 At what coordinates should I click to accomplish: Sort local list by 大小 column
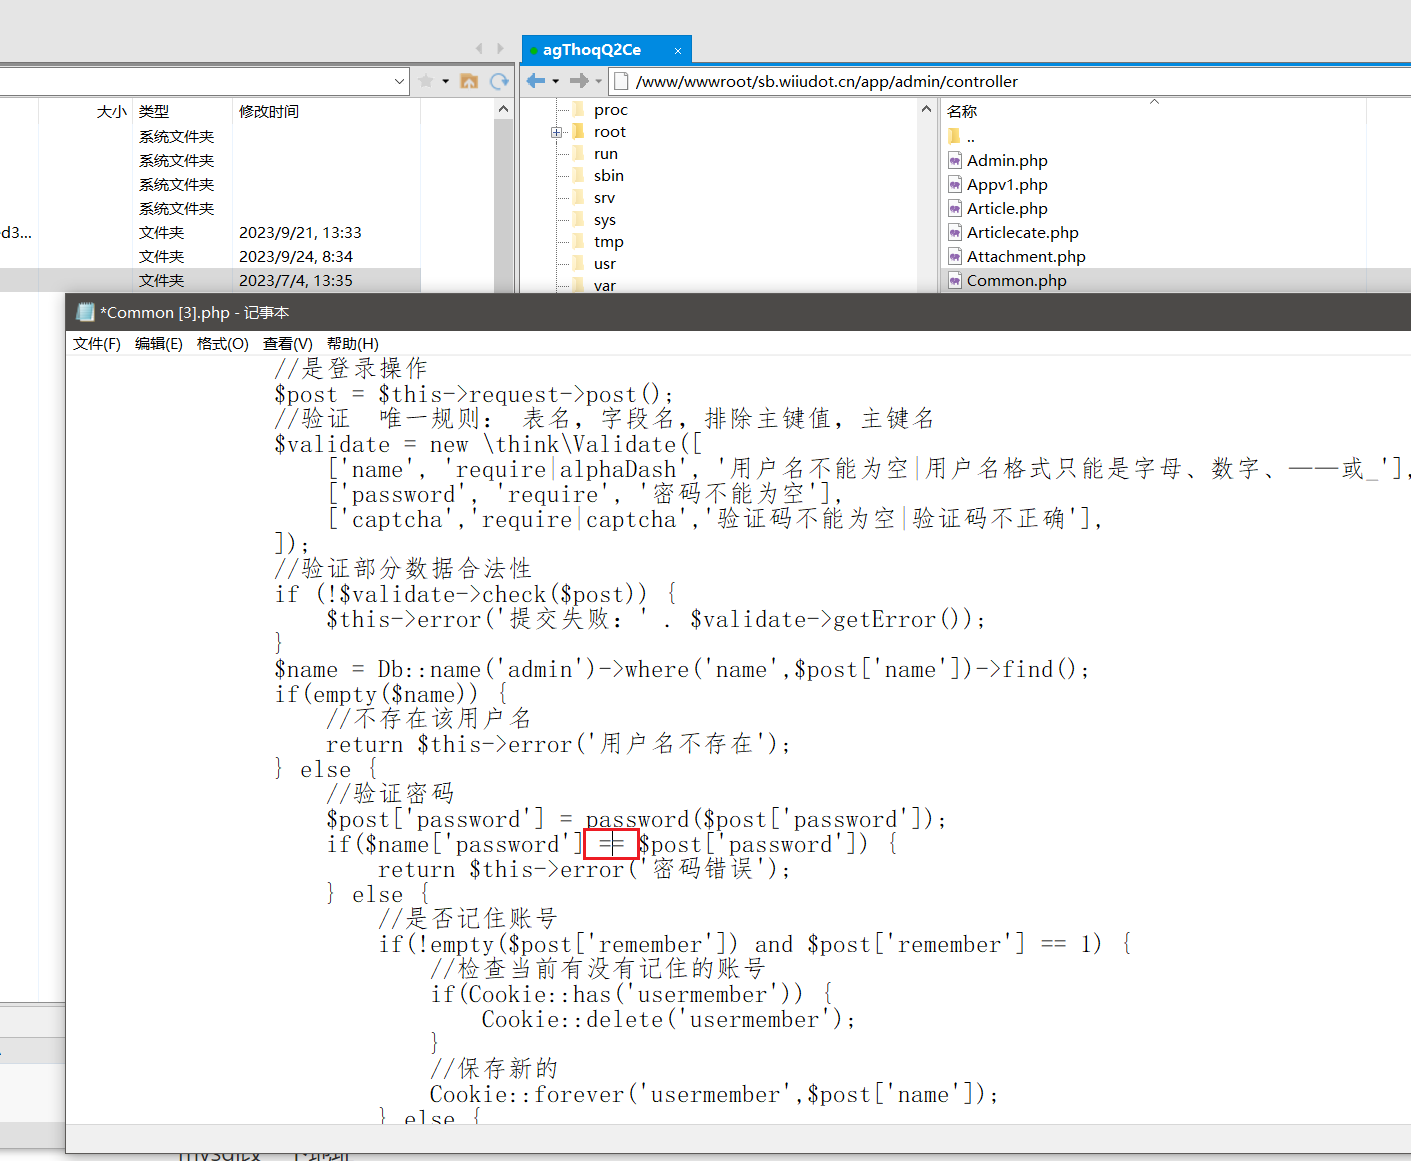pos(112,111)
